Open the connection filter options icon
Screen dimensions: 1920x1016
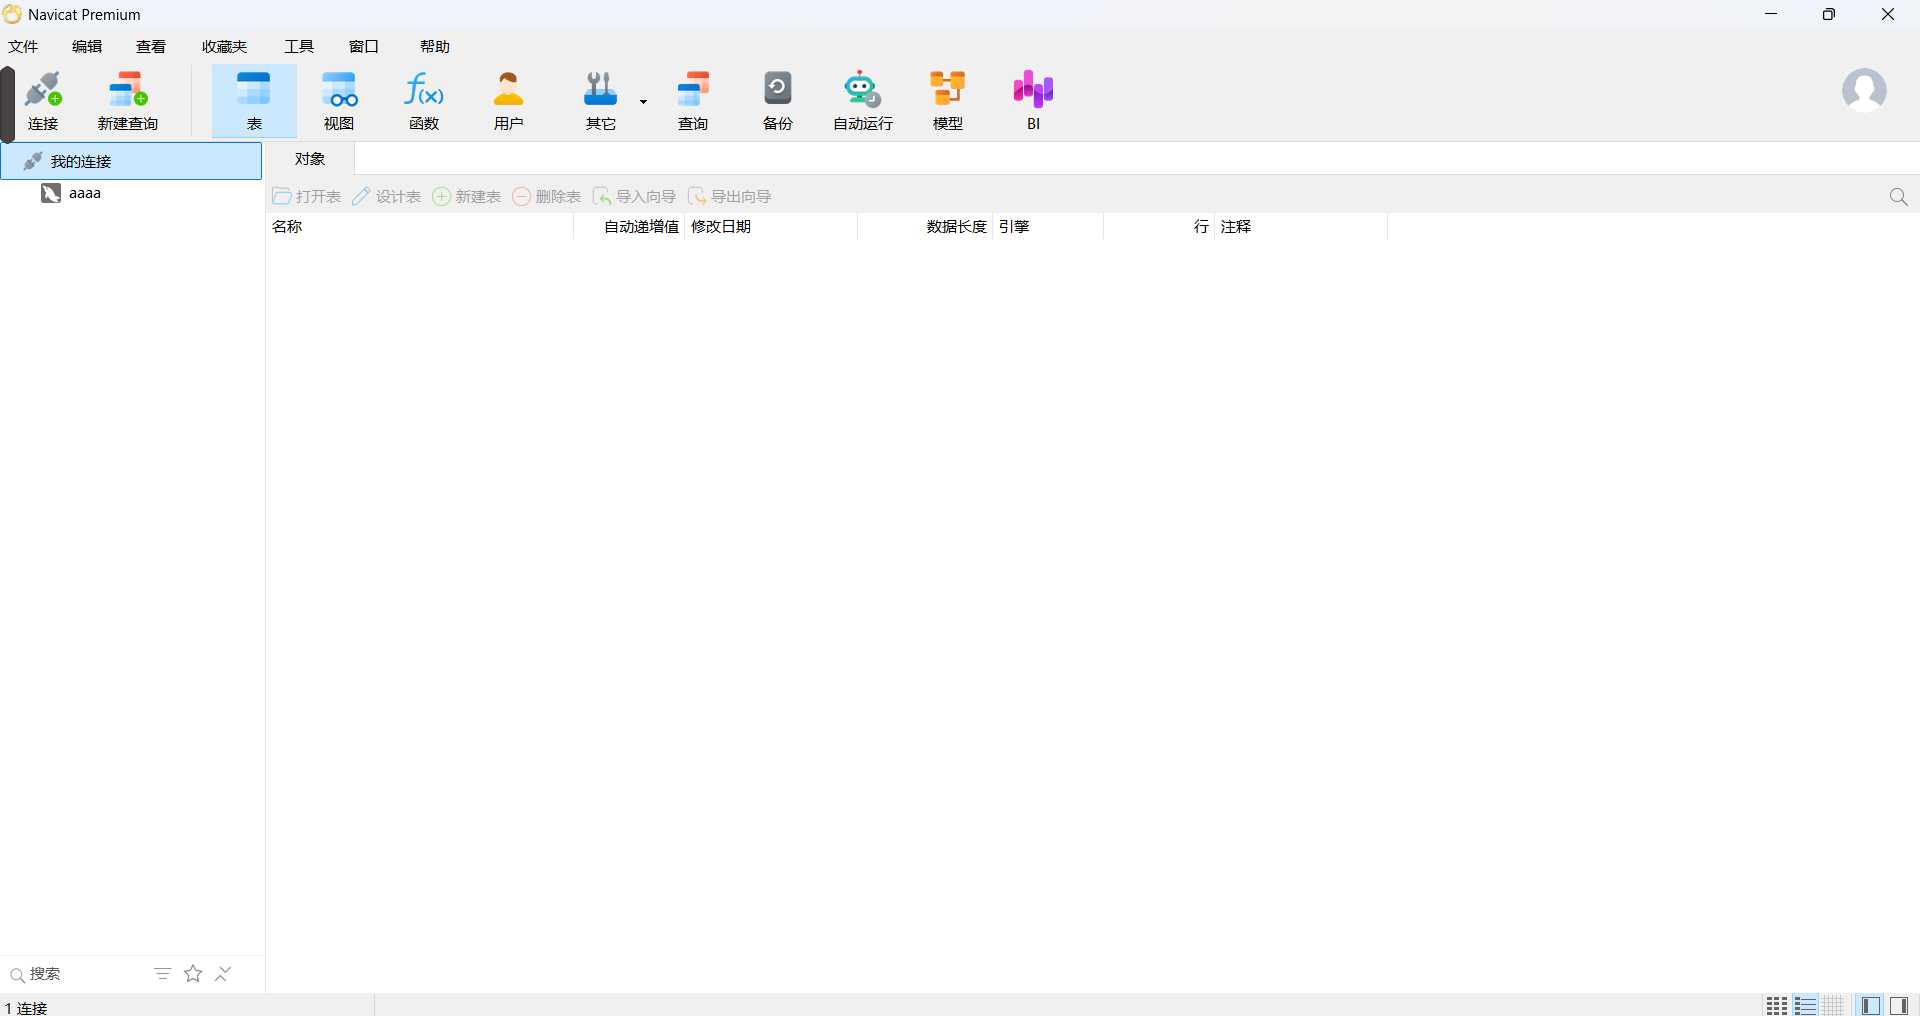point(162,974)
